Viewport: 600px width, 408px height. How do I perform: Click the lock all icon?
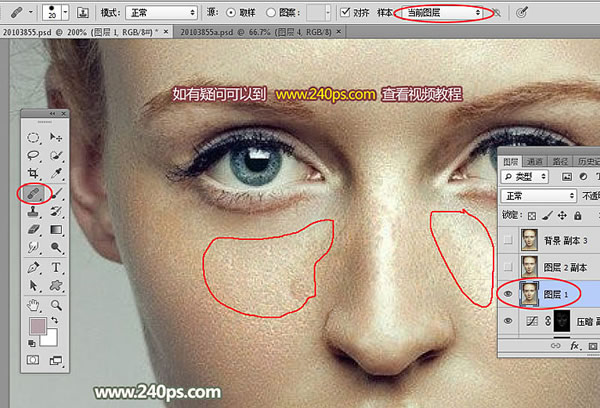pos(577,215)
